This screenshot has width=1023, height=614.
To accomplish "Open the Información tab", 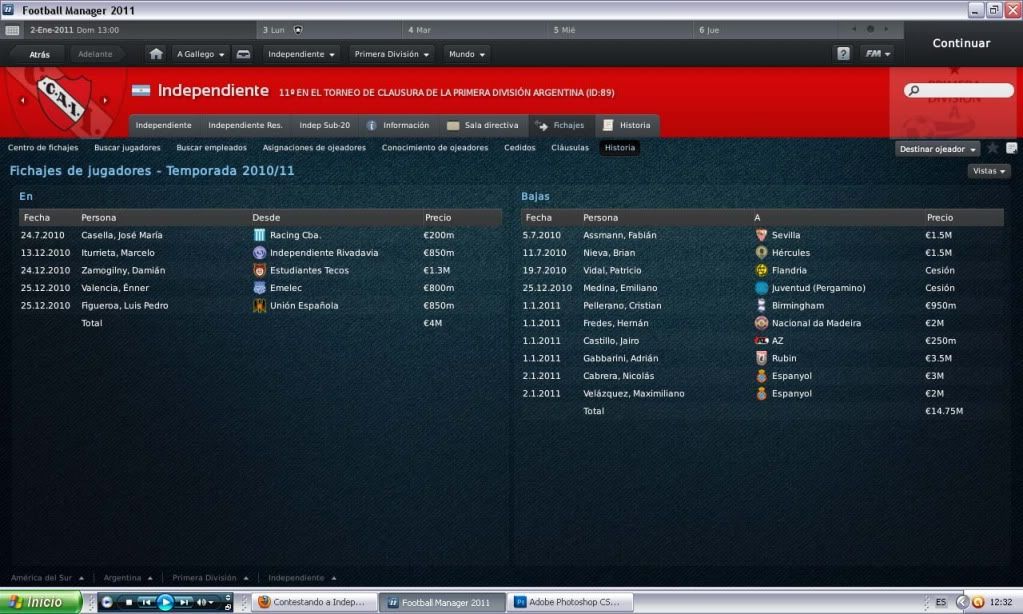I will [x=398, y=125].
